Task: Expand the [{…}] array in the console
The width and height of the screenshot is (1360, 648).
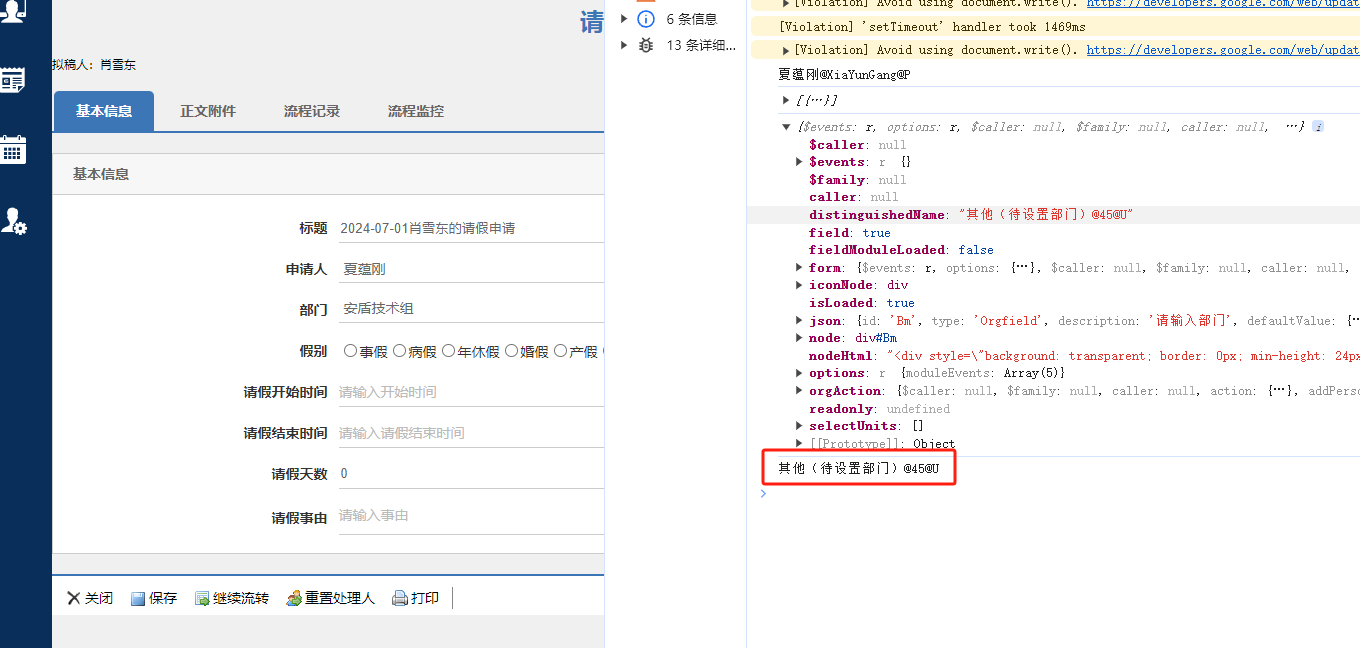Action: tap(786, 100)
